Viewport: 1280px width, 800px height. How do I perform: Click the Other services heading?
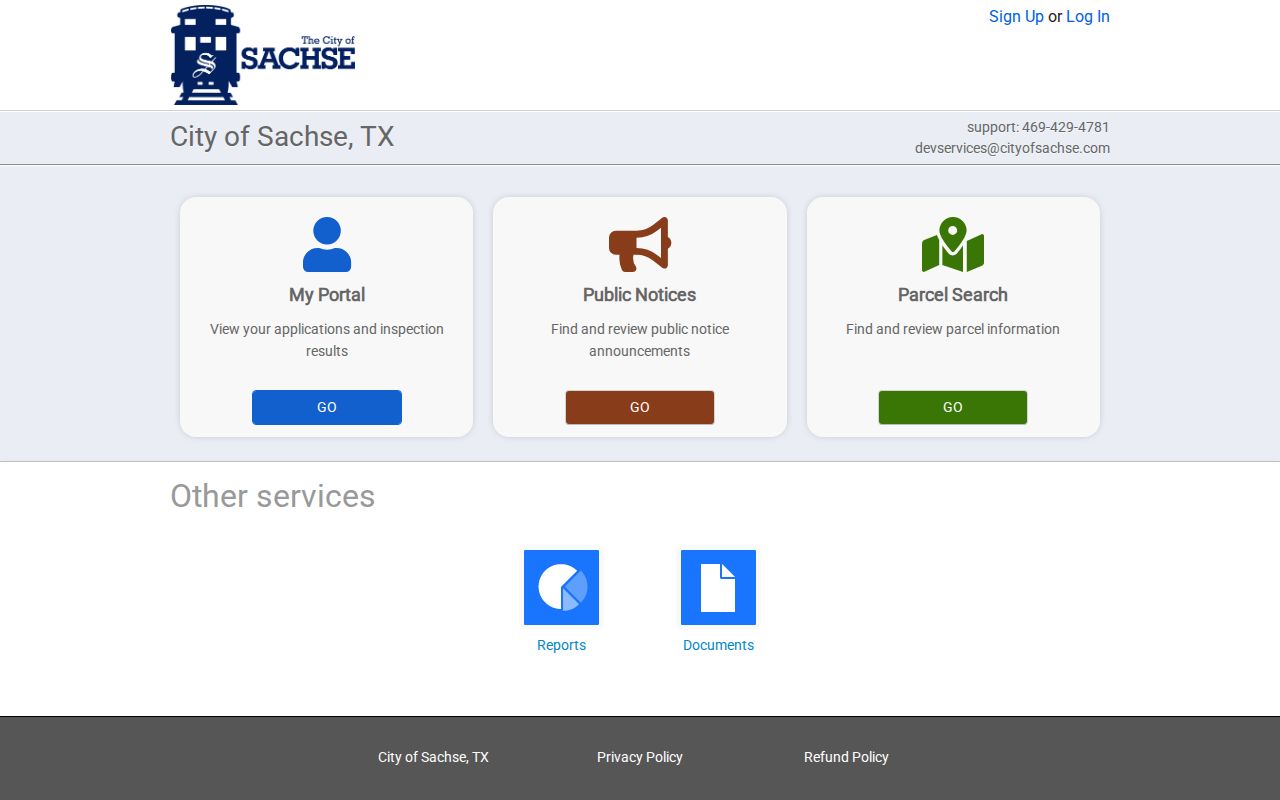(x=273, y=496)
